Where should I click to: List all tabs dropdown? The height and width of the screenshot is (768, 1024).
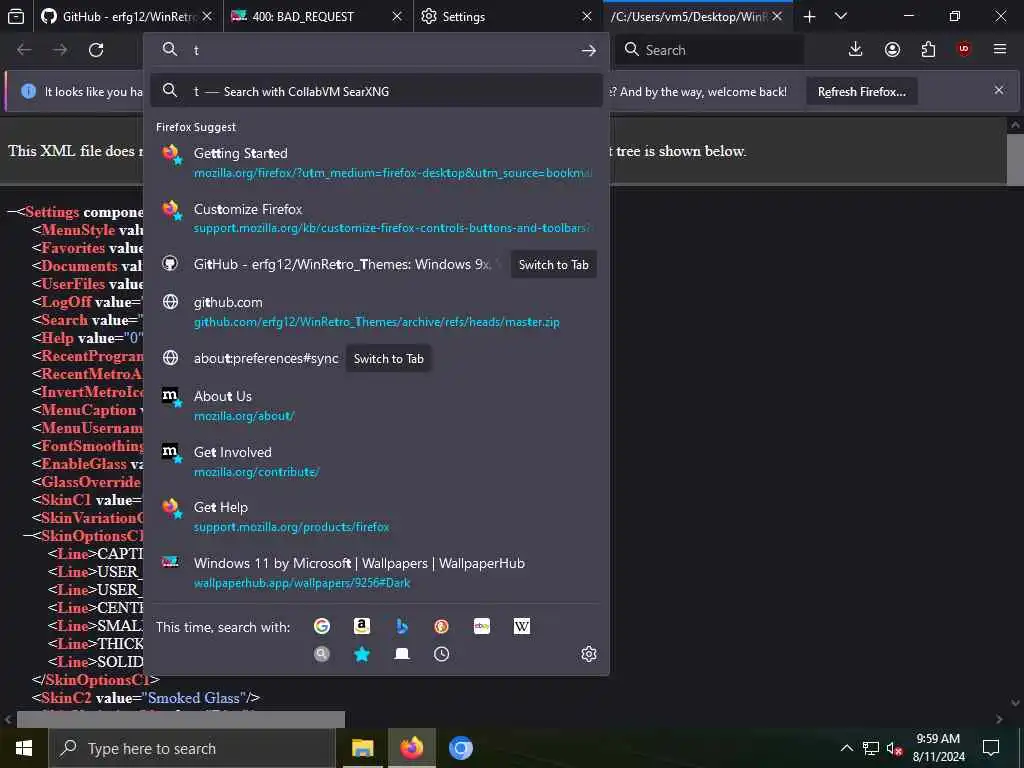(x=841, y=16)
